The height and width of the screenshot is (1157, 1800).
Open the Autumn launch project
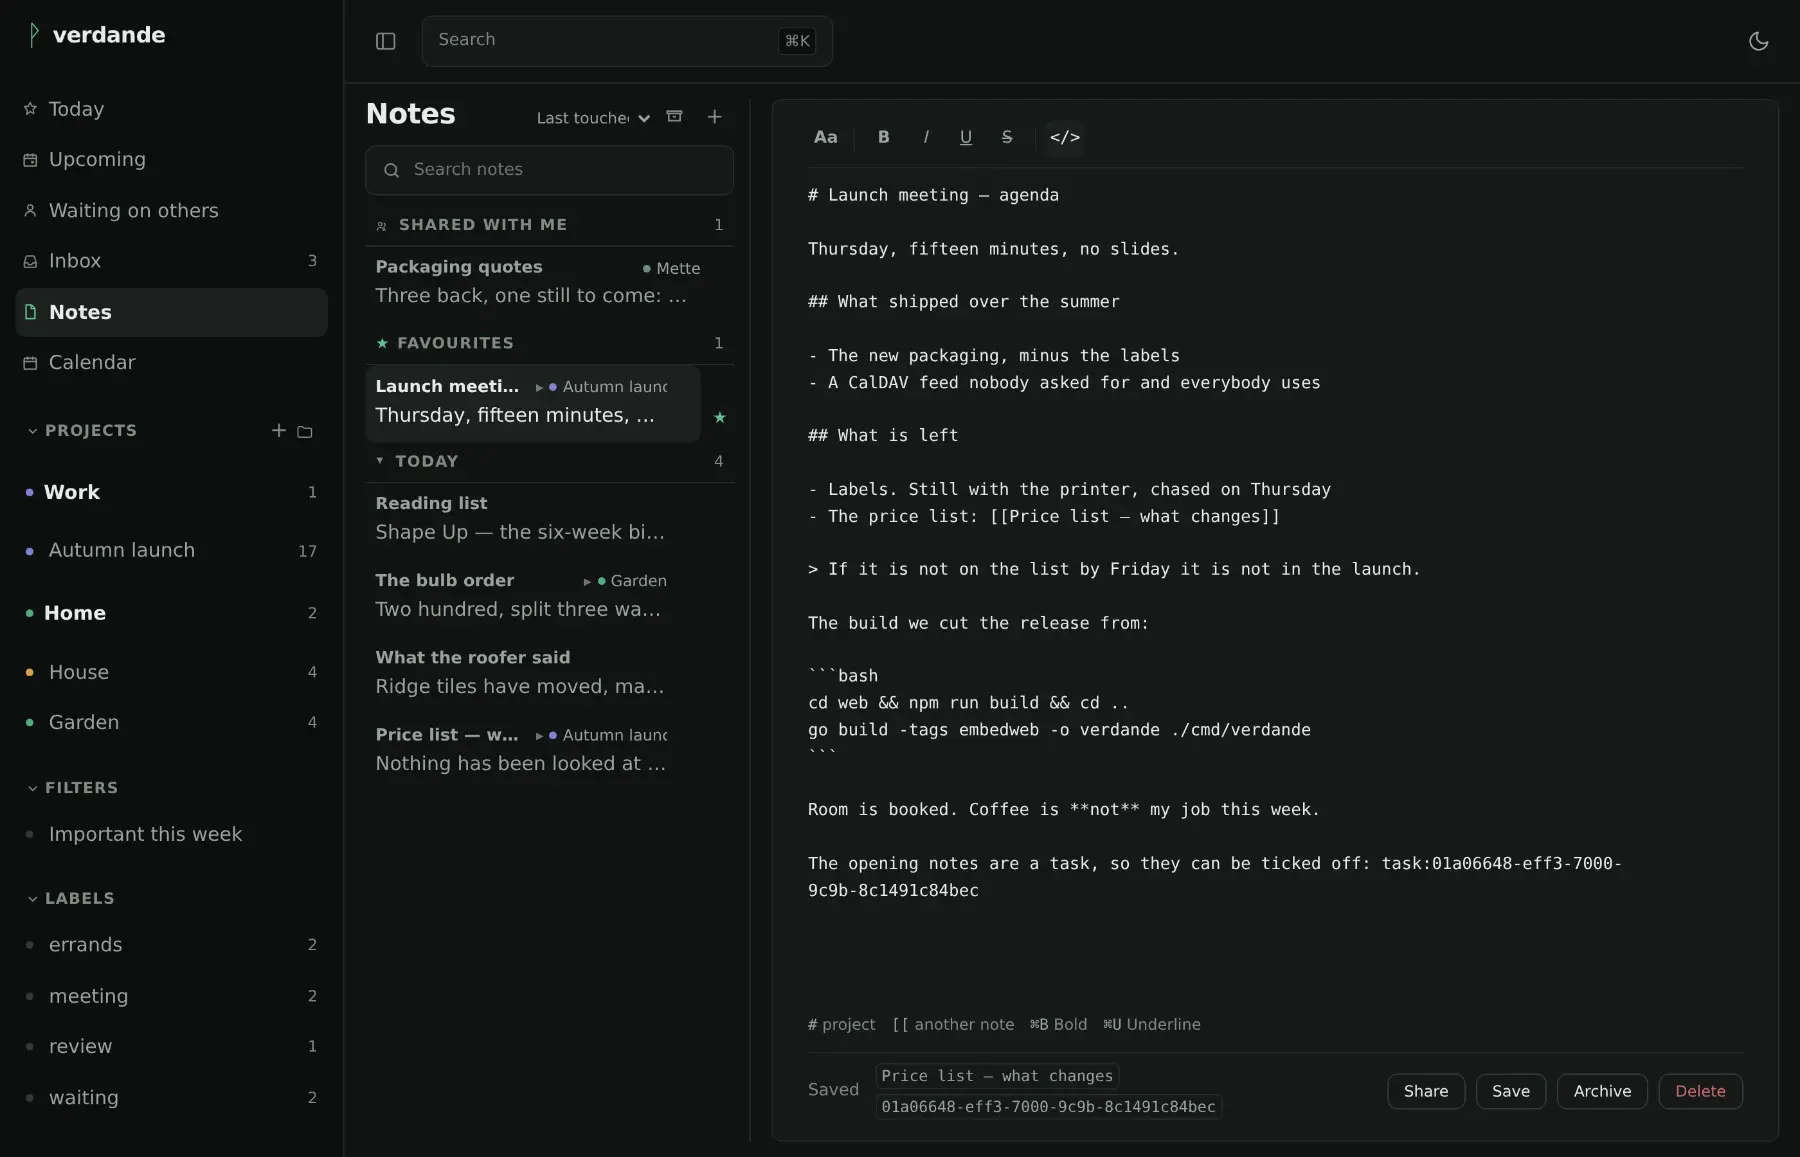pos(171,551)
